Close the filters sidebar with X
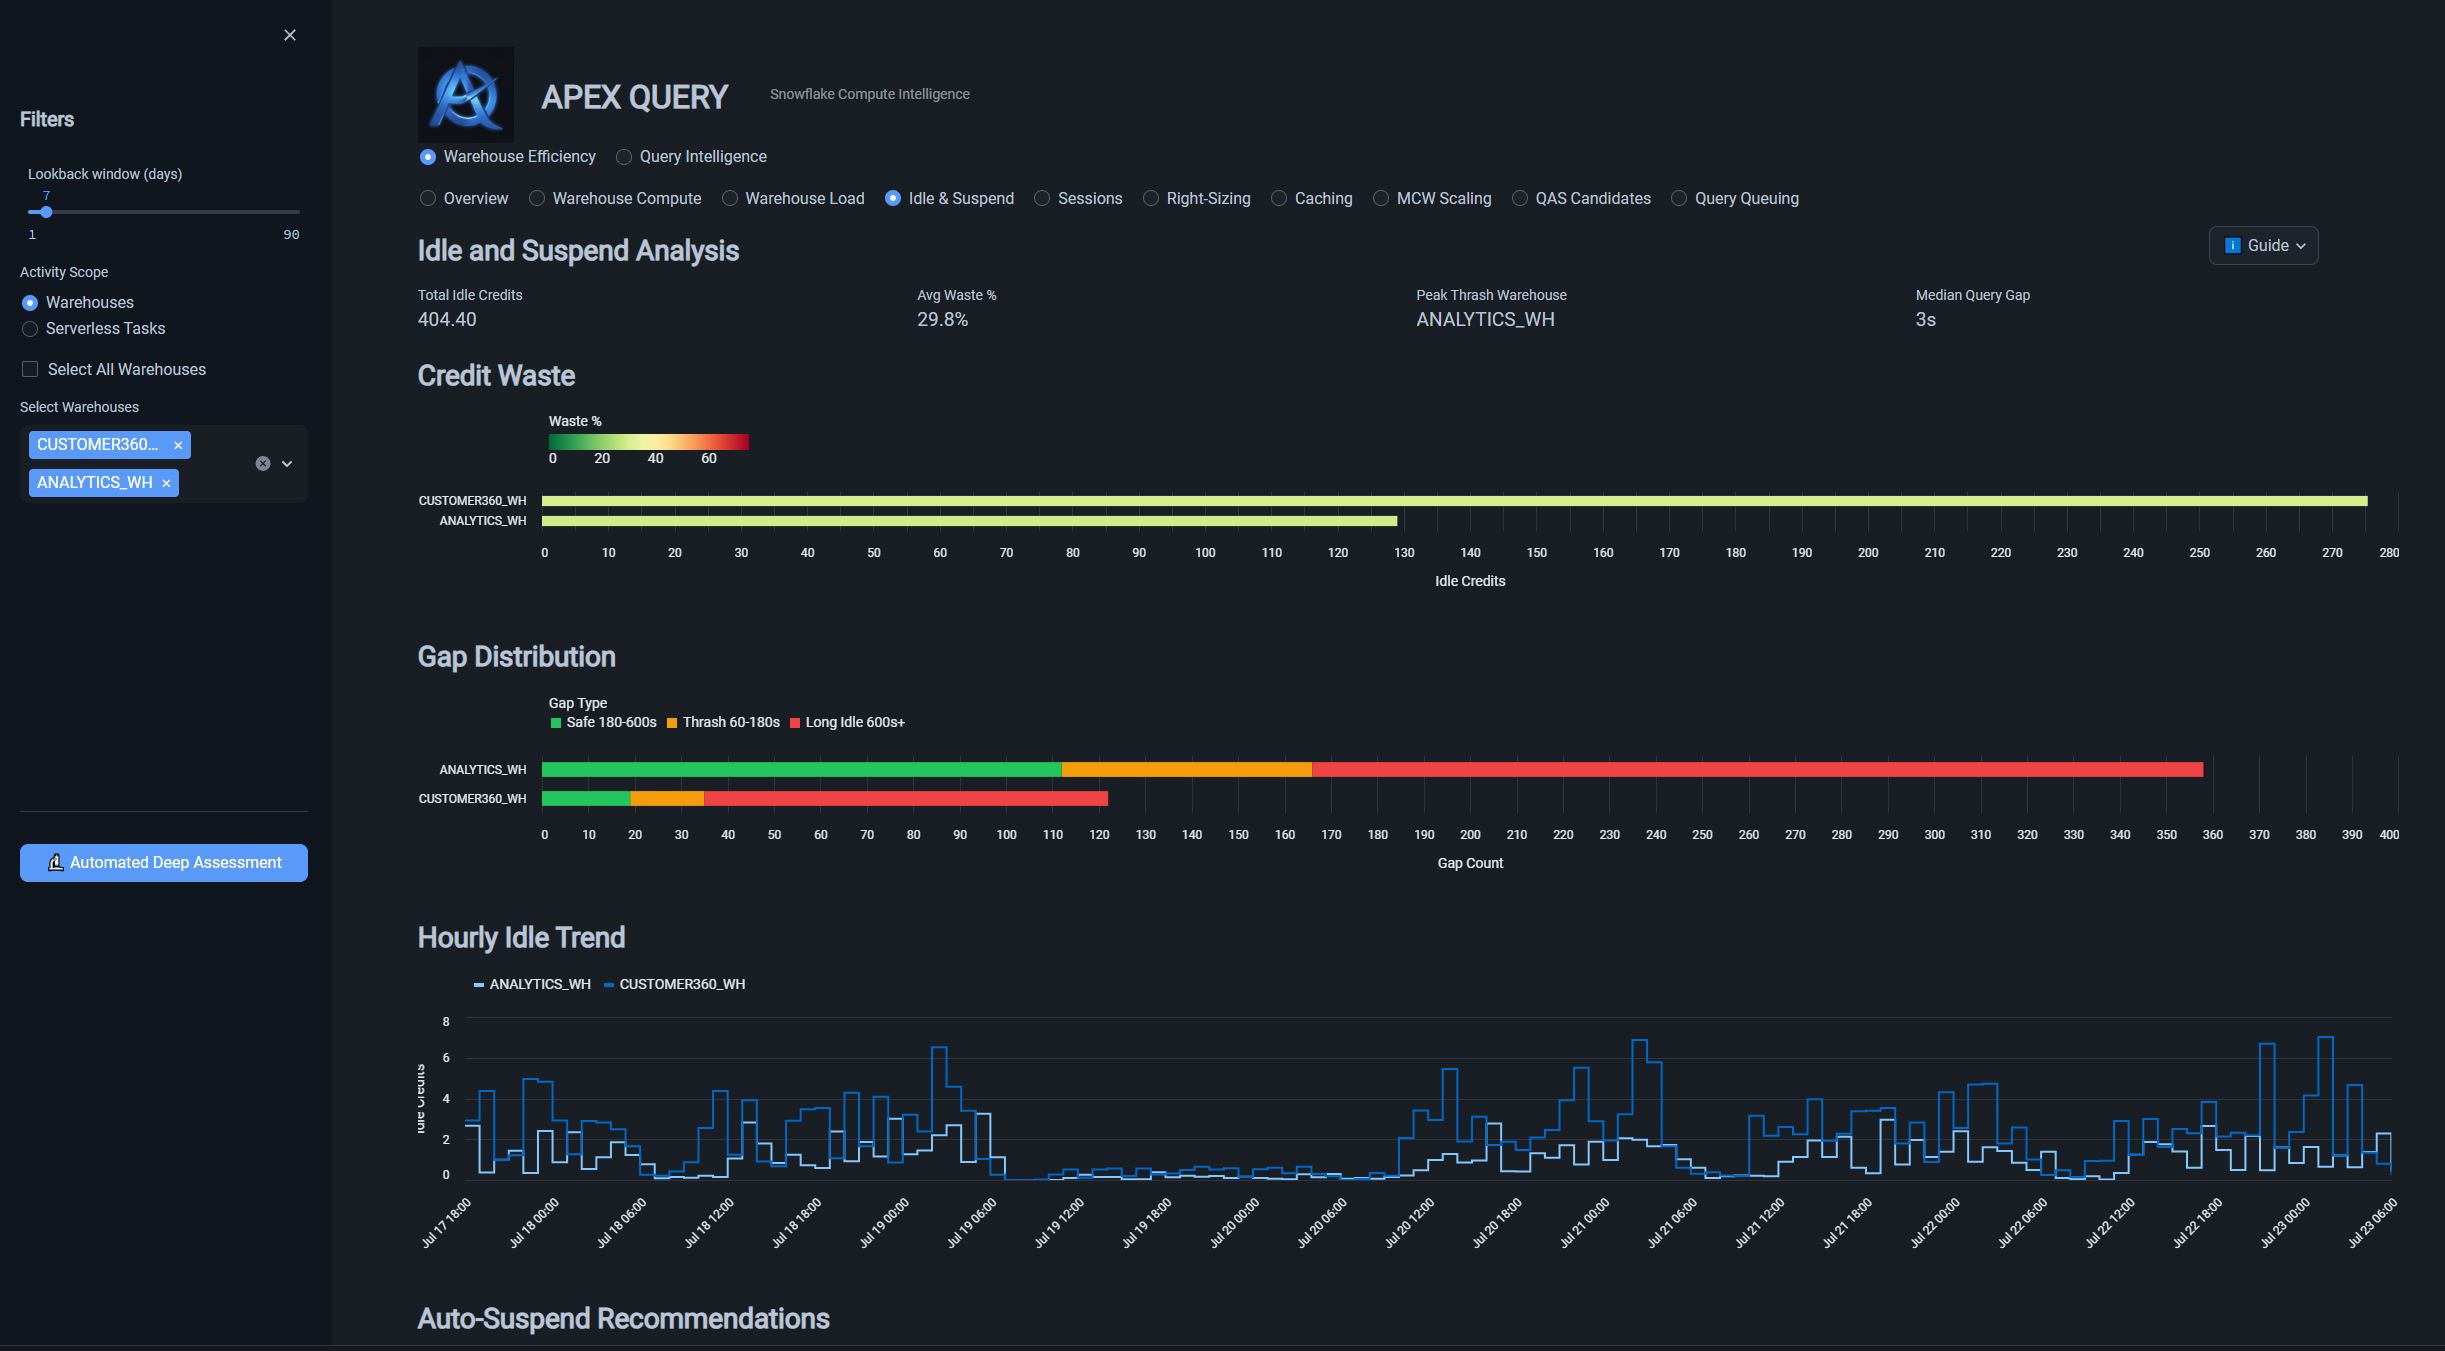The height and width of the screenshot is (1351, 2445). [x=290, y=35]
